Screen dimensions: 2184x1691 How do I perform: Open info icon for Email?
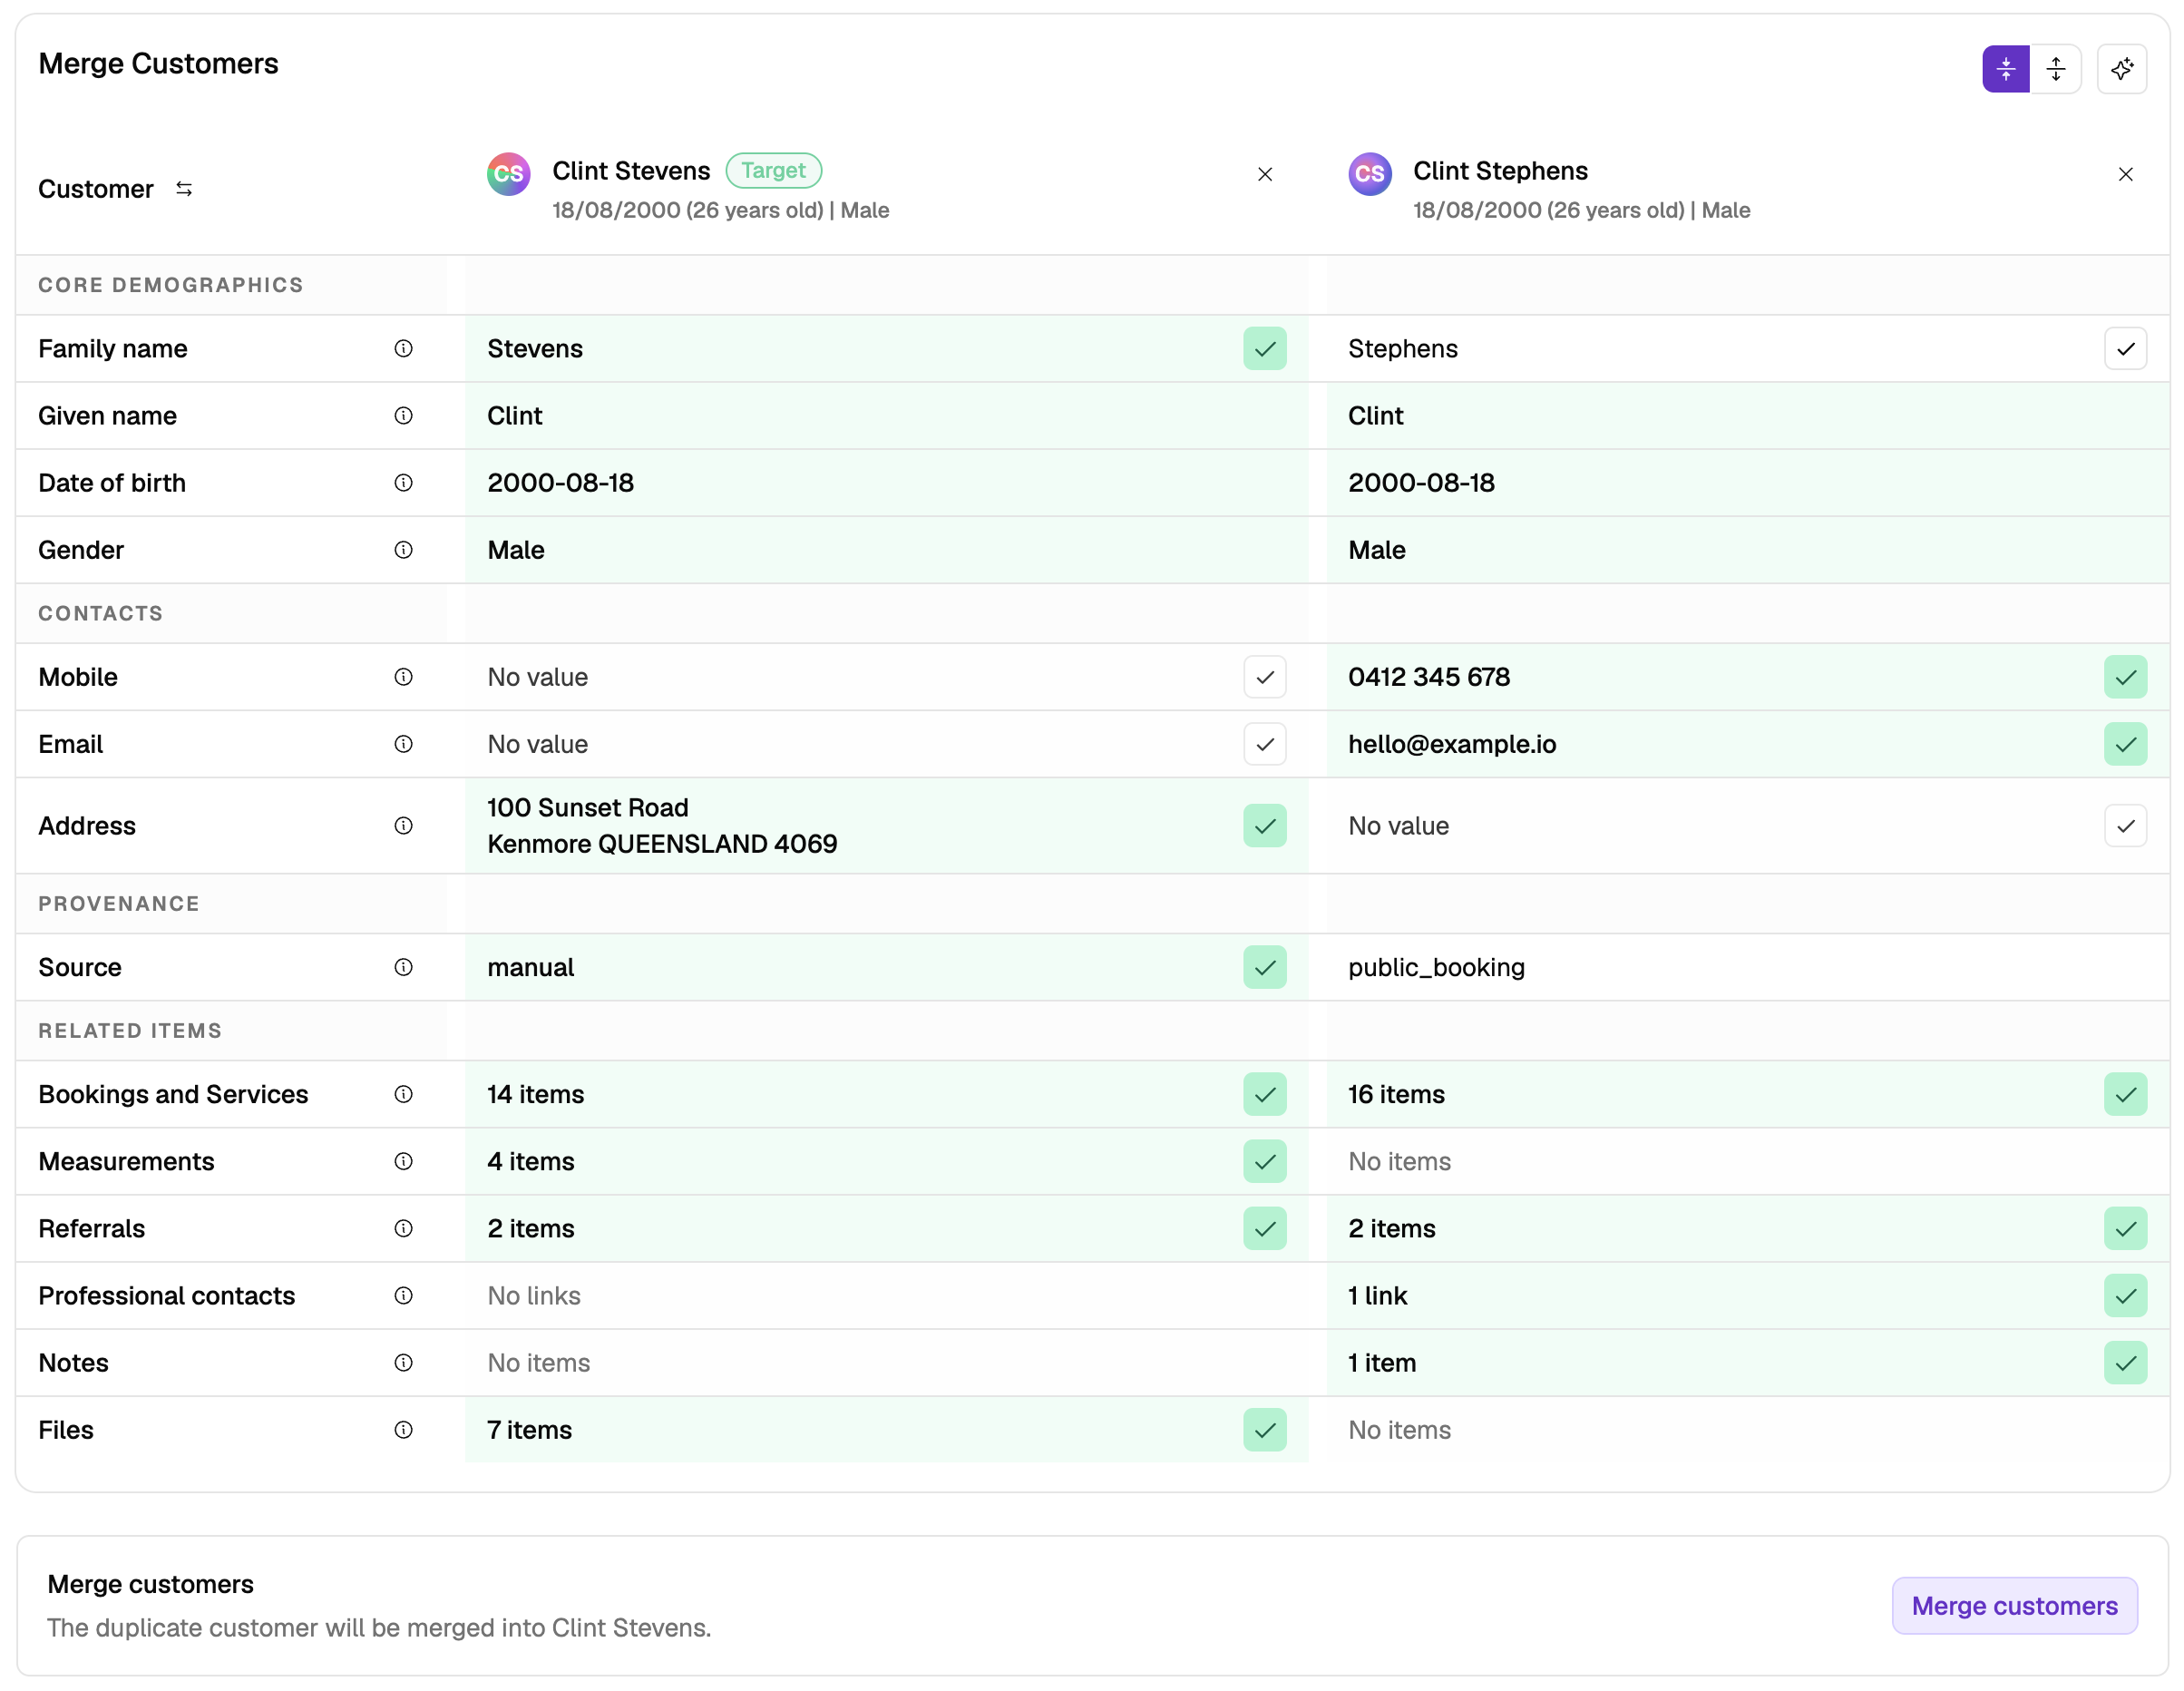[x=403, y=744]
